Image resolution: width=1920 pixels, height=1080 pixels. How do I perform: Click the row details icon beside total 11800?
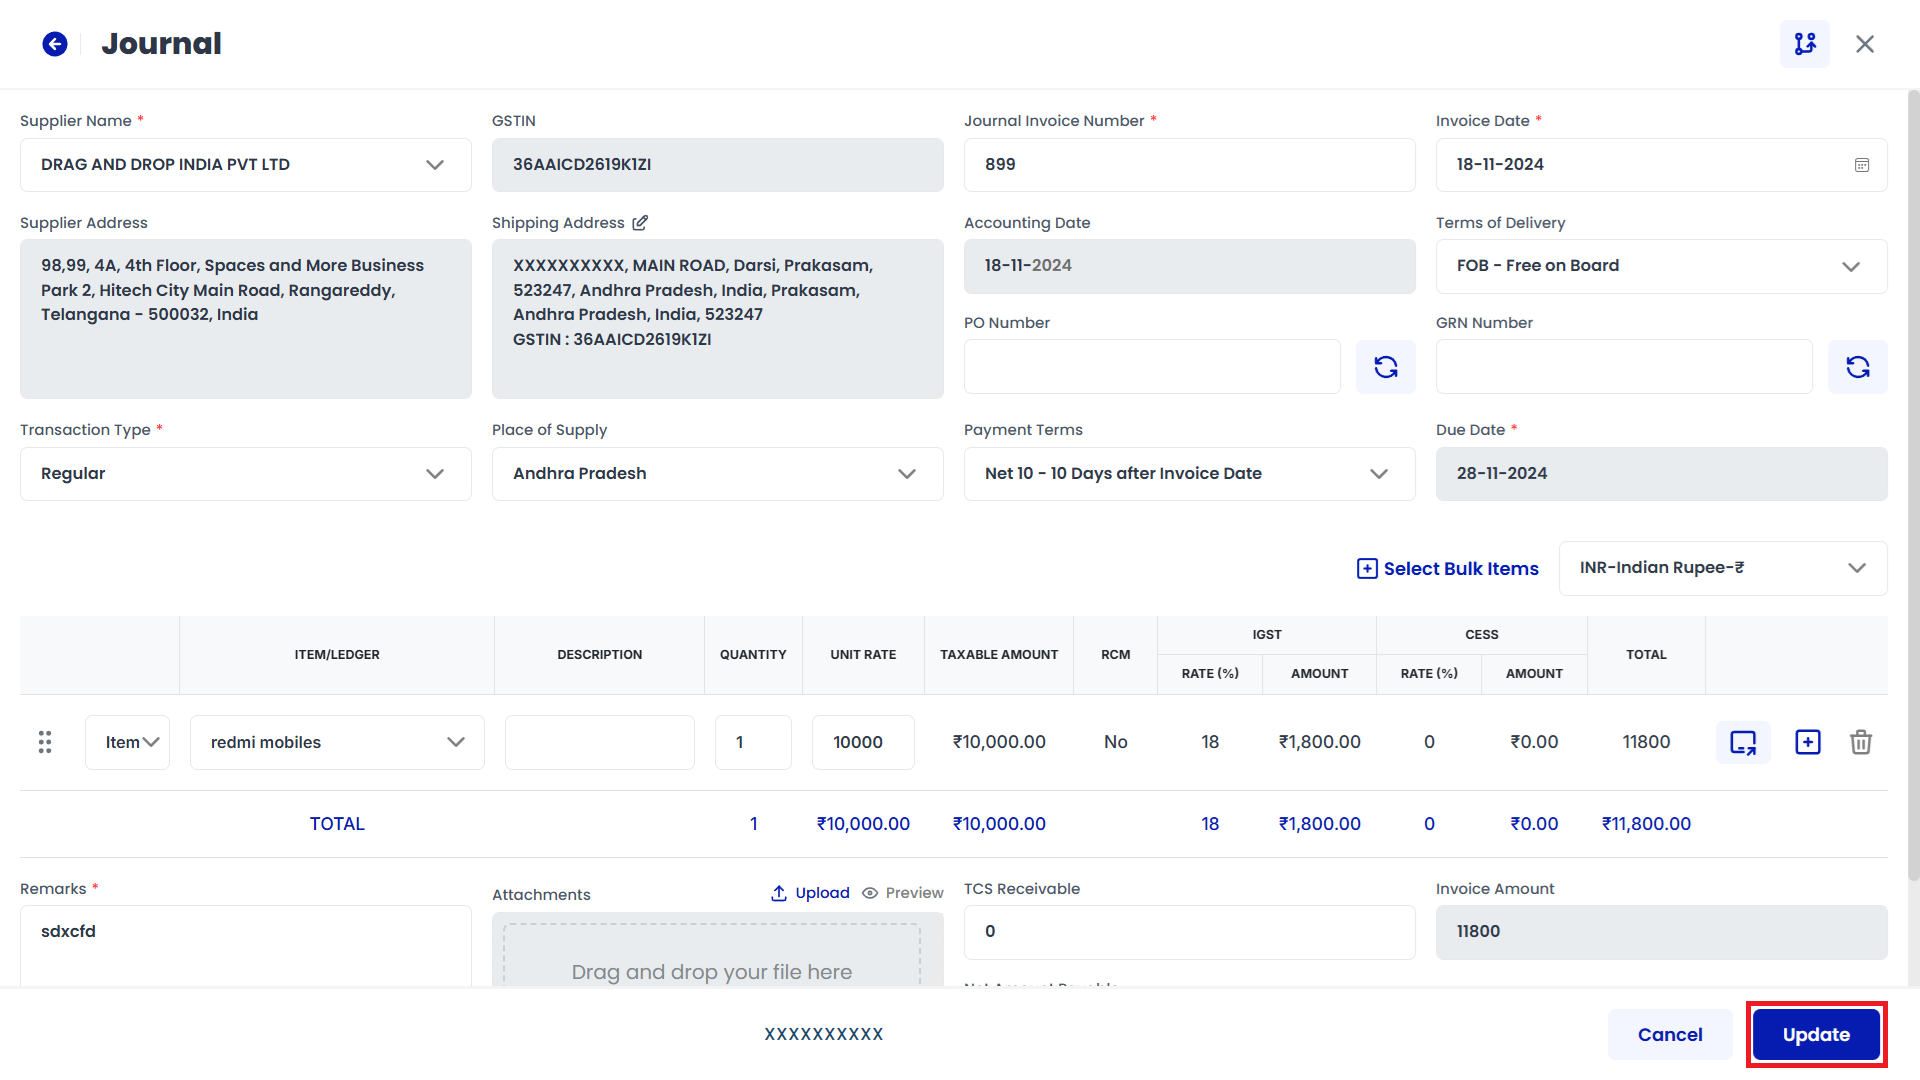[1743, 742]
